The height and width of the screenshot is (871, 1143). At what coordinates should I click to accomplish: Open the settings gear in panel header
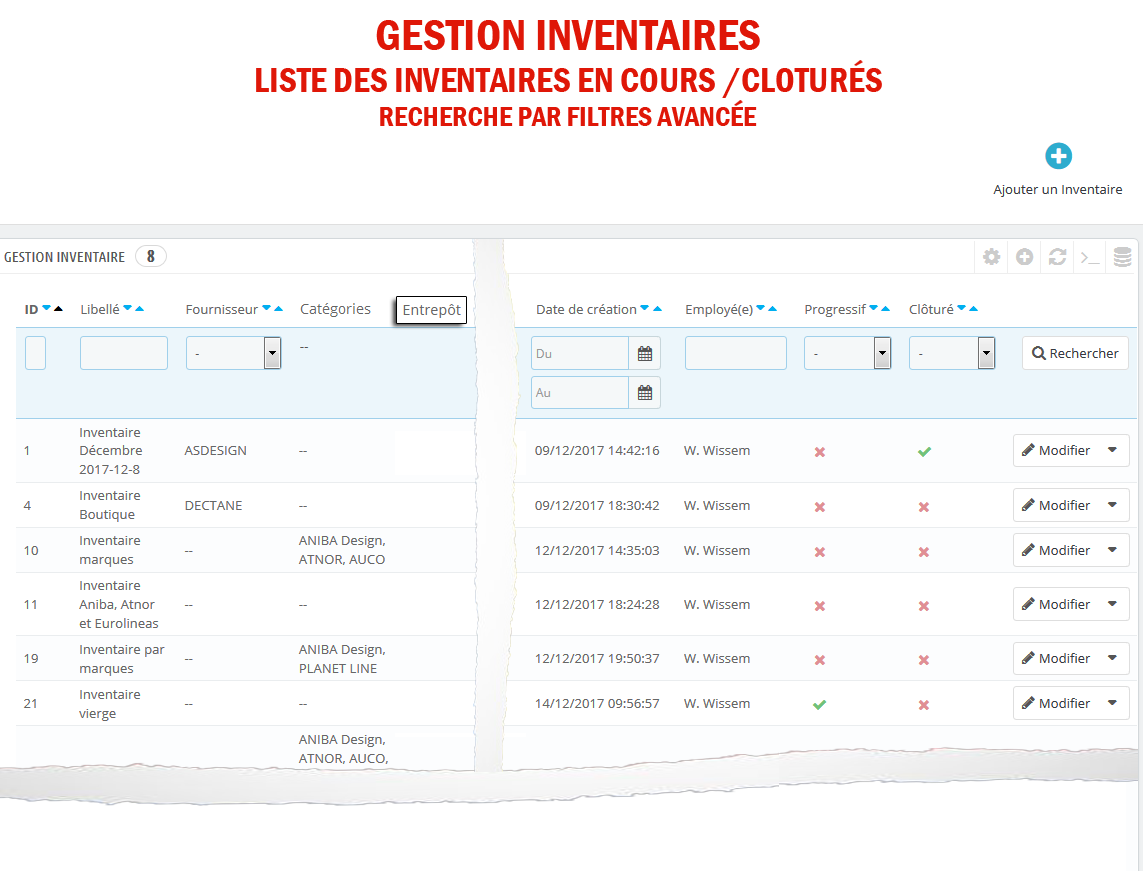[991, 257]
